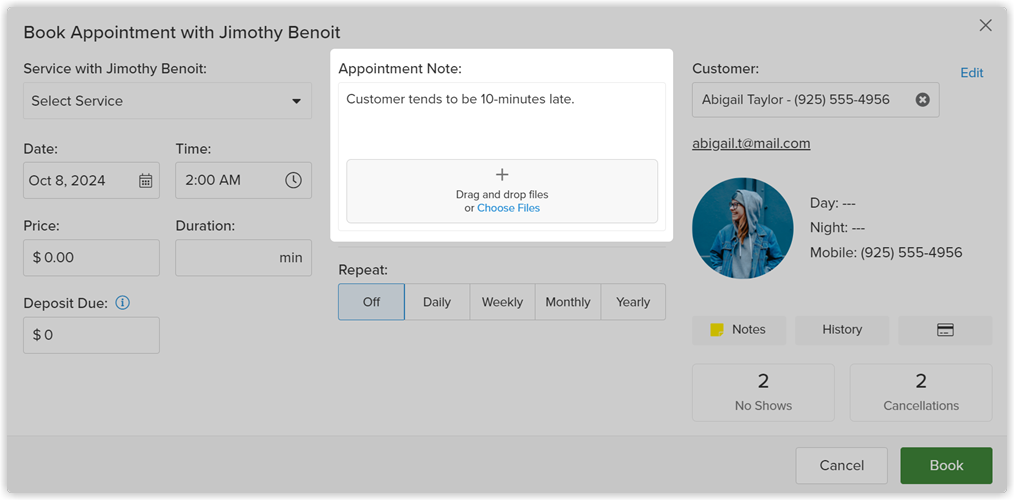The height and width of the screenshot is (501, 1015).
Task: Set Repeat to Yearly
Action: click(x=633, y=302)
